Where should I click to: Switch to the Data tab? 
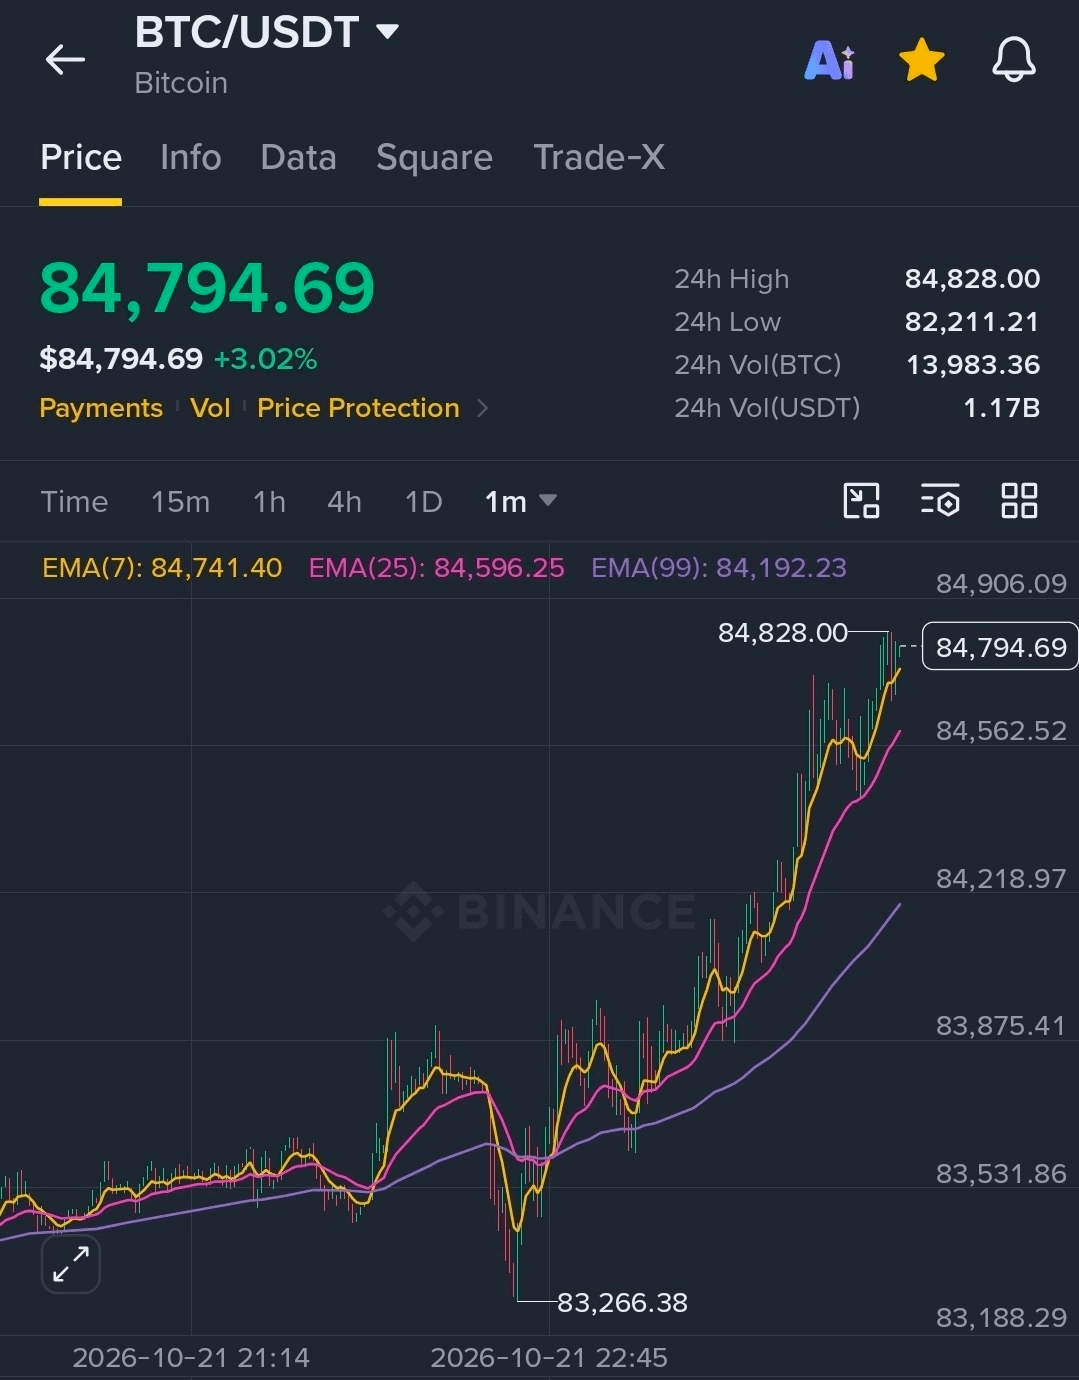point(298,158)
